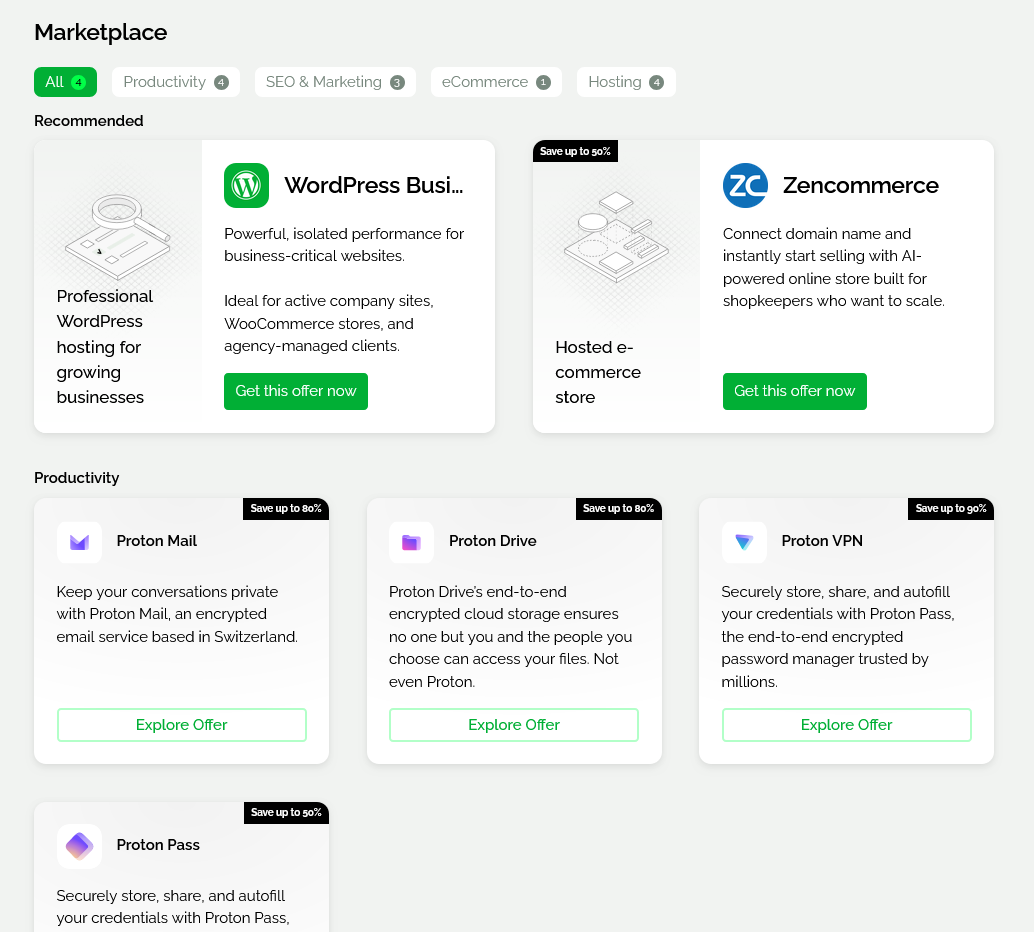1034x932 pixels.
Task: Explore the Proton Mail offer
Action: tap(181, 725)
